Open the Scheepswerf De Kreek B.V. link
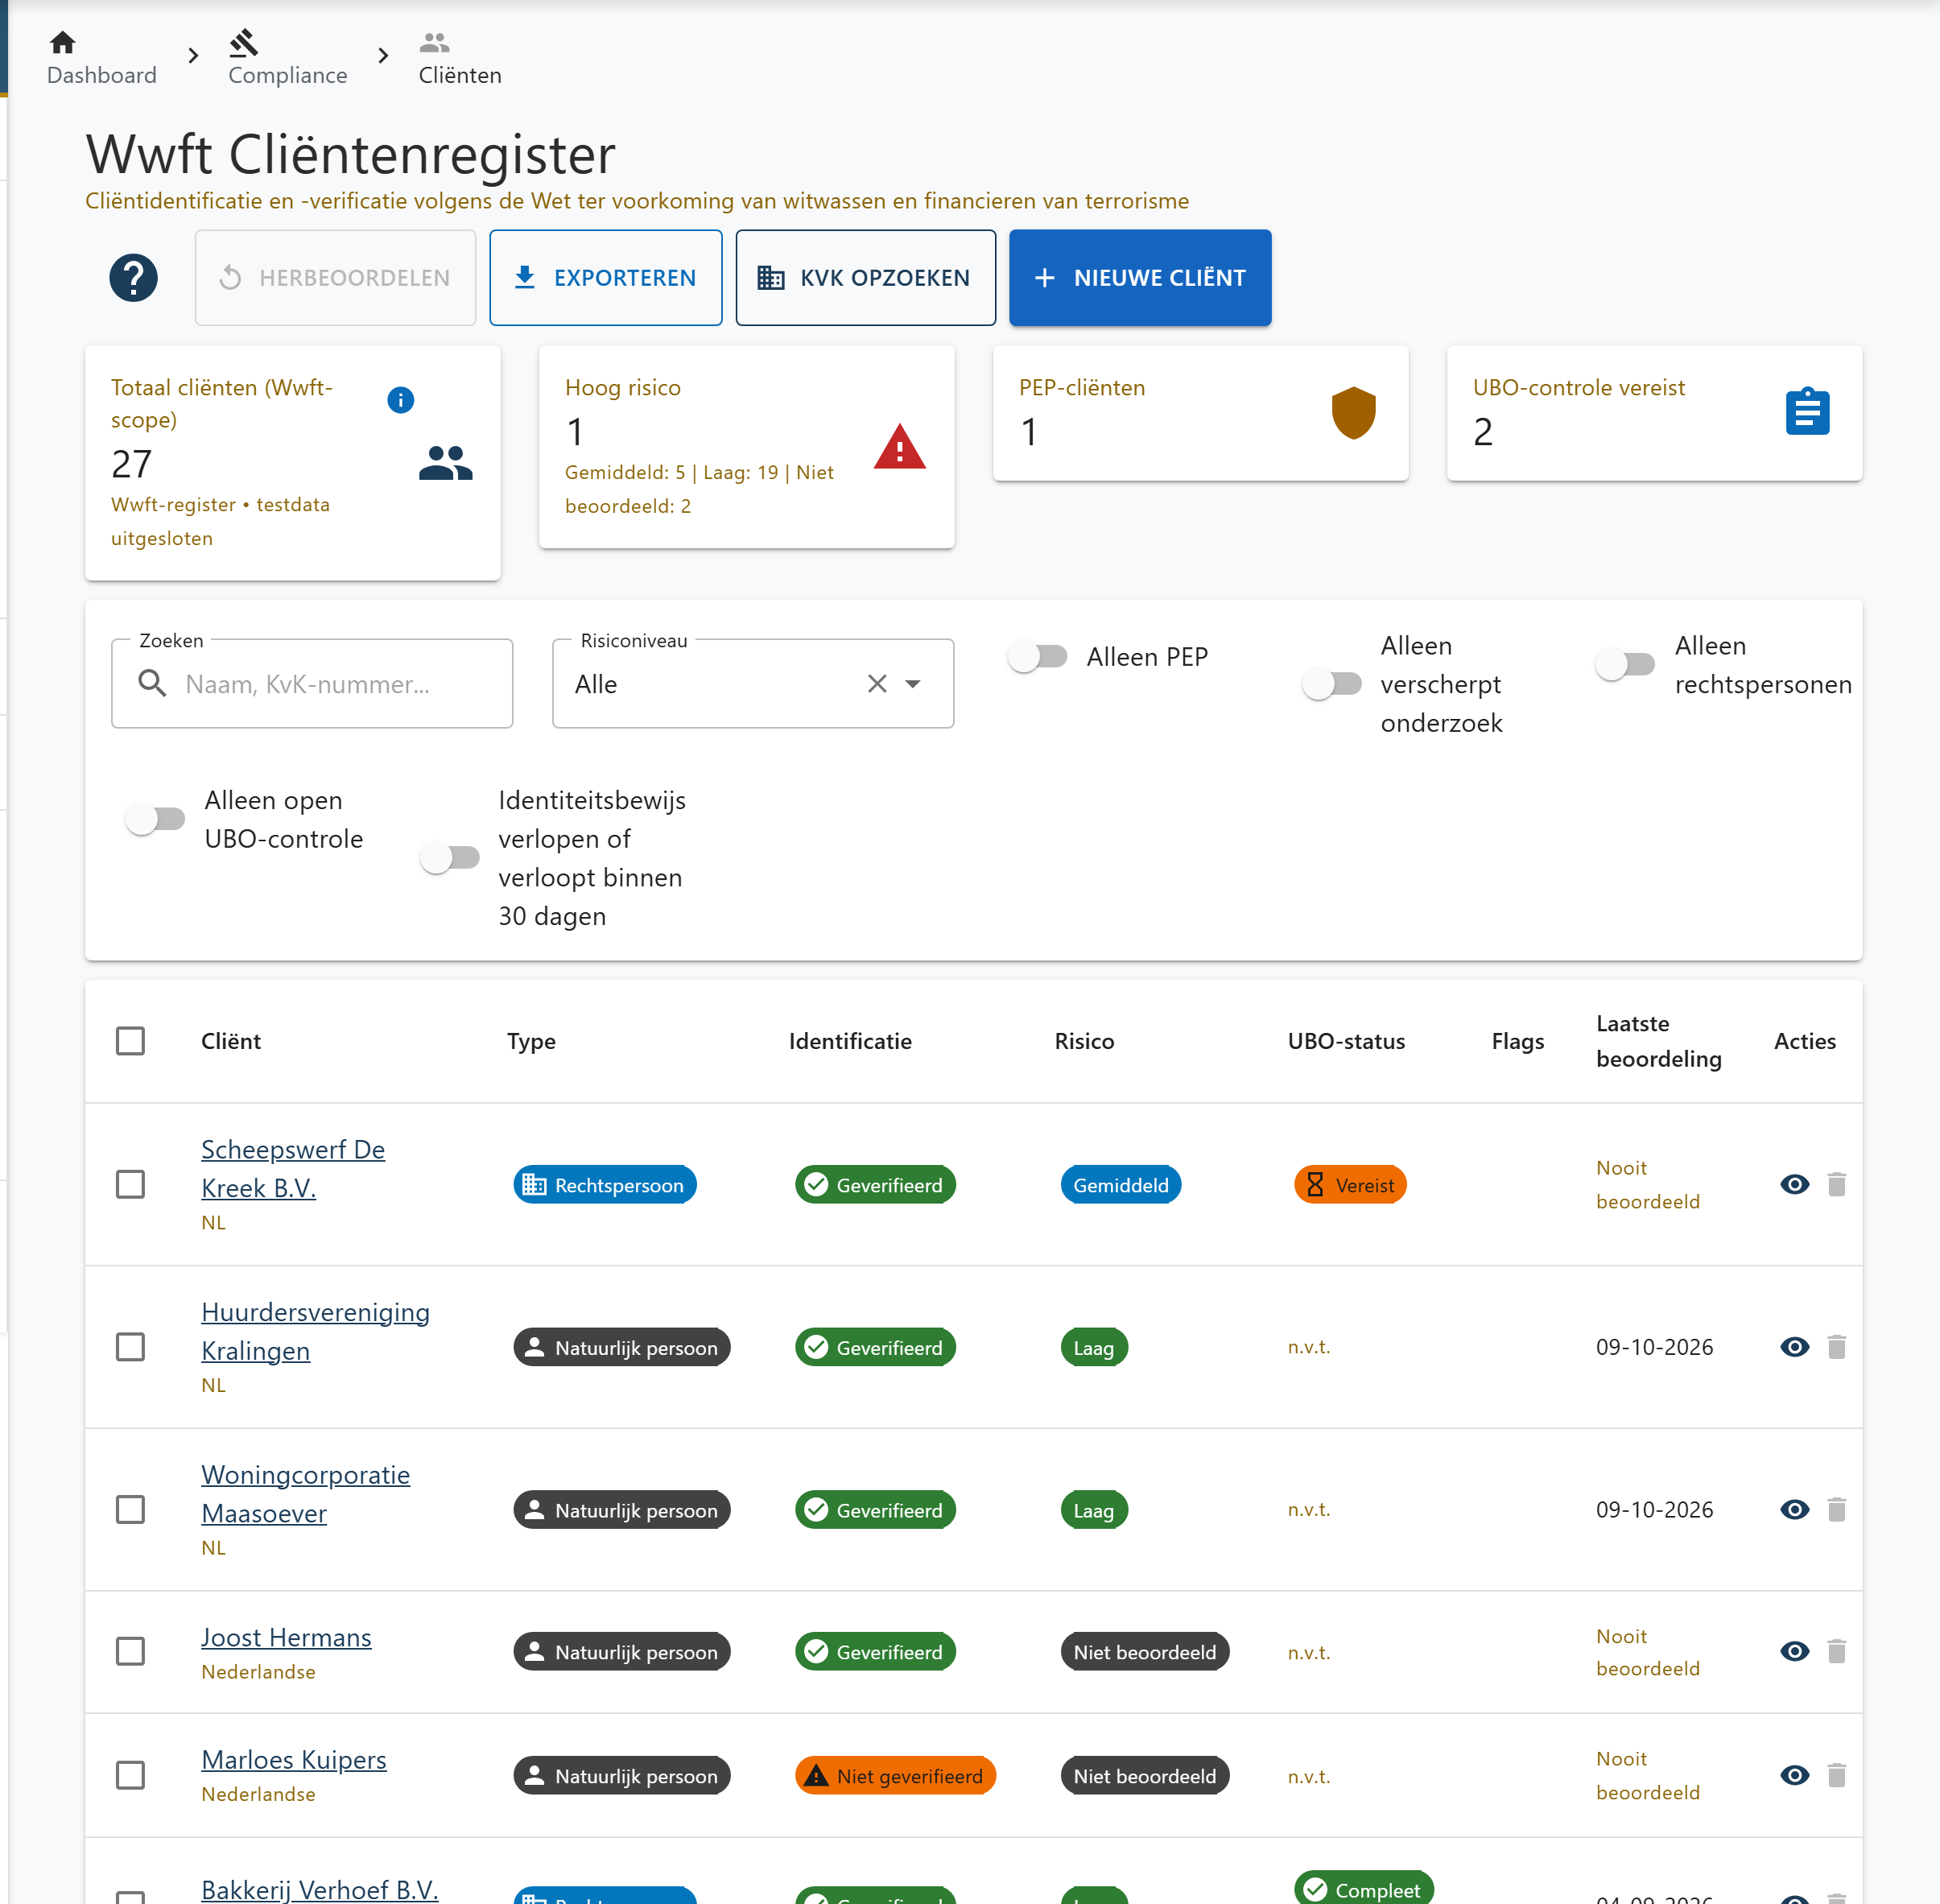1940x1904 pixels. tap(292, 1168)
